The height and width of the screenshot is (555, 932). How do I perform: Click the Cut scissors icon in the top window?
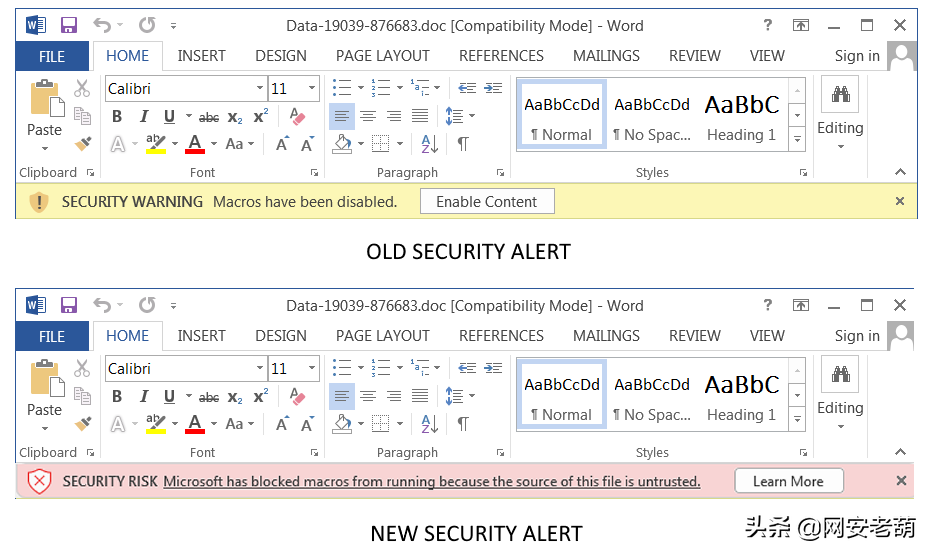coord(82,89)
